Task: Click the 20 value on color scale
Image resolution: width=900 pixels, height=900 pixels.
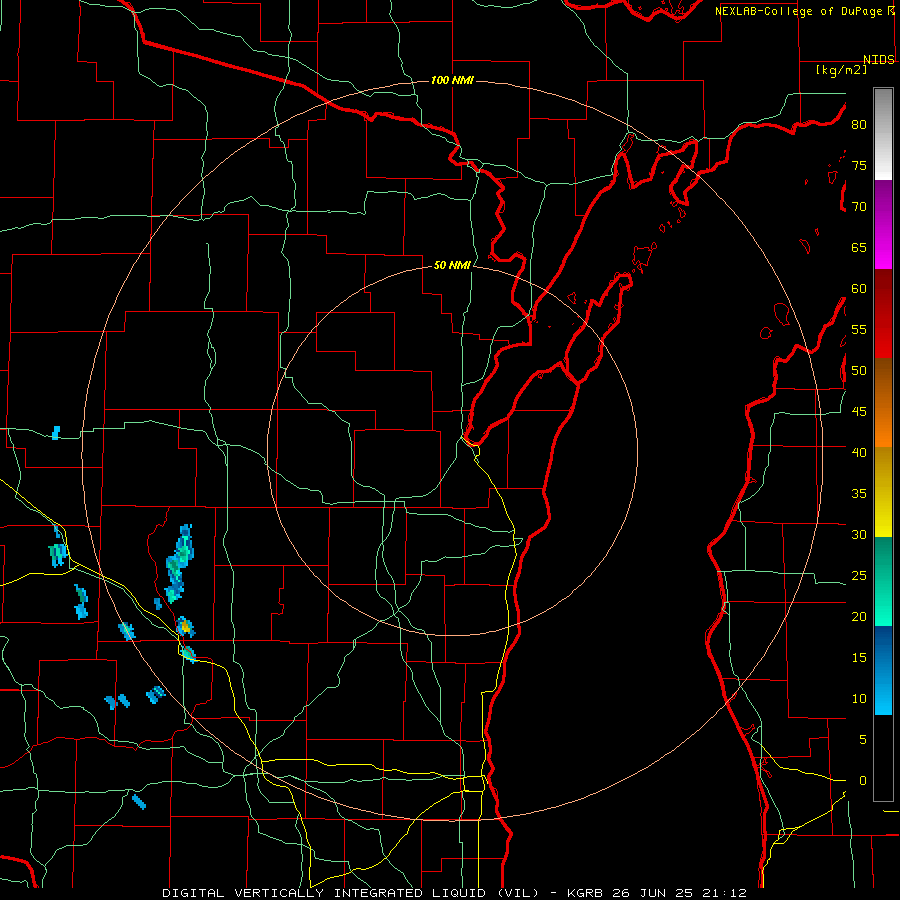Action: 859,616
